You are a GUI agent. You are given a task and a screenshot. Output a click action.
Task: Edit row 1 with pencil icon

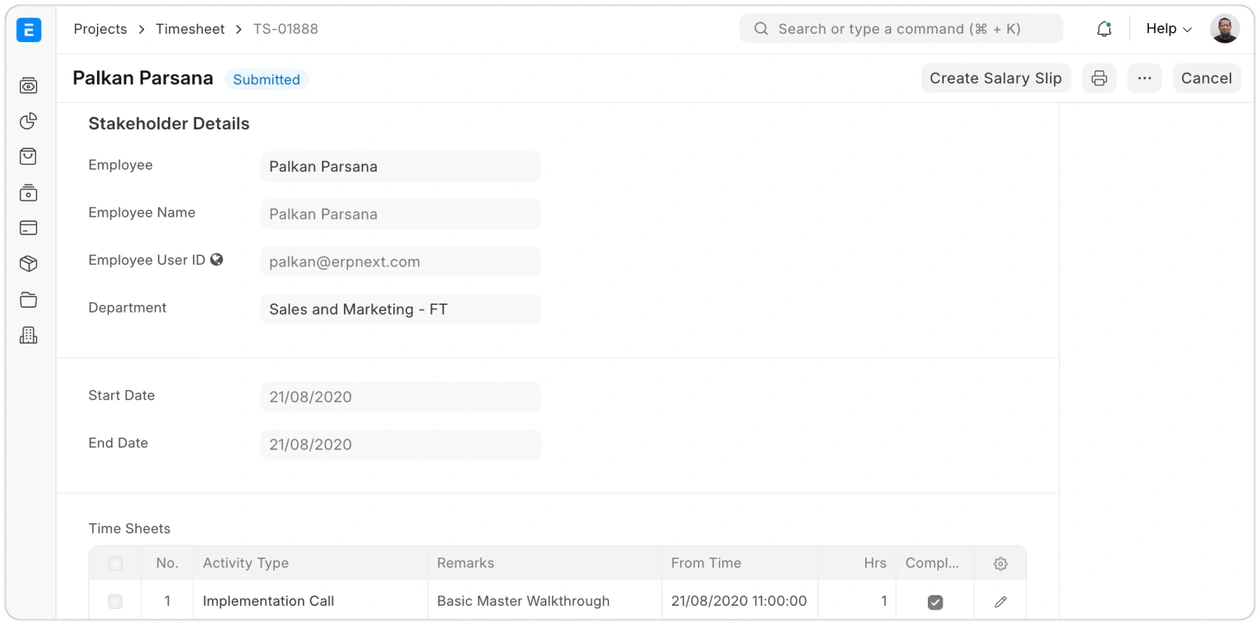pyautogui.click(x=1000, y=602)
